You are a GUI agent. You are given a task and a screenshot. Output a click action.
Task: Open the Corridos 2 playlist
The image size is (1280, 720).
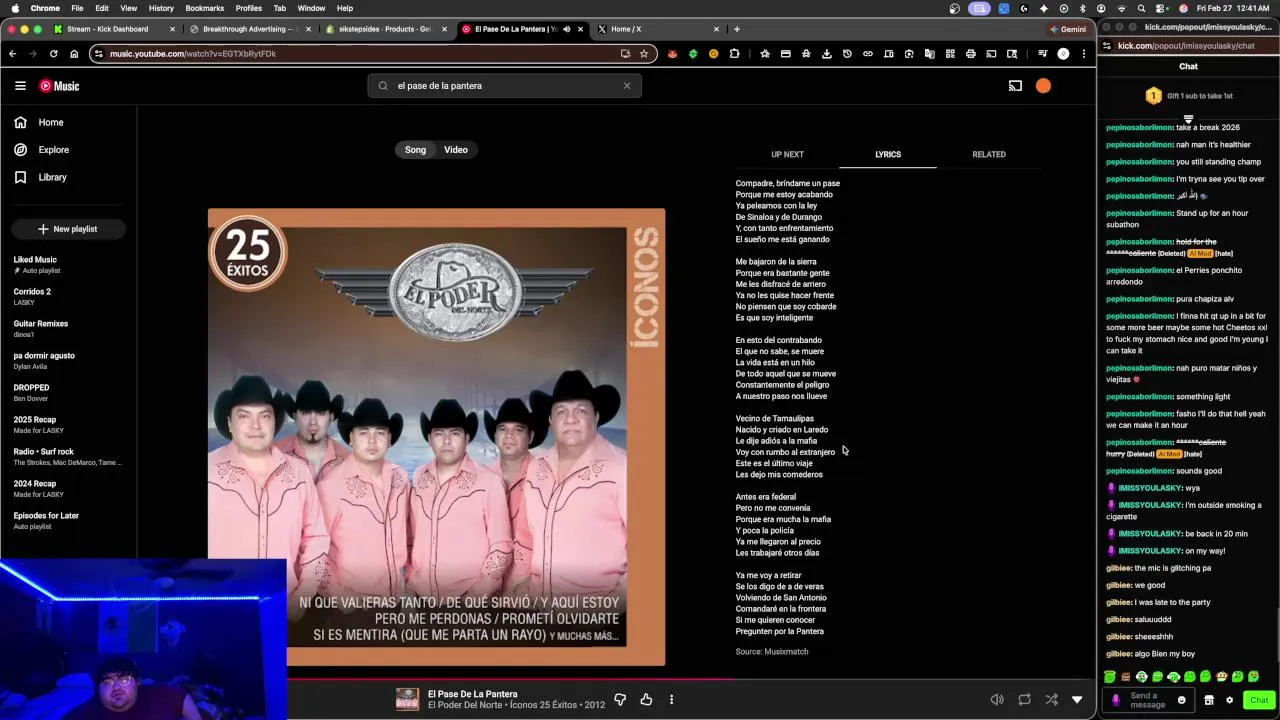(32, 296)
